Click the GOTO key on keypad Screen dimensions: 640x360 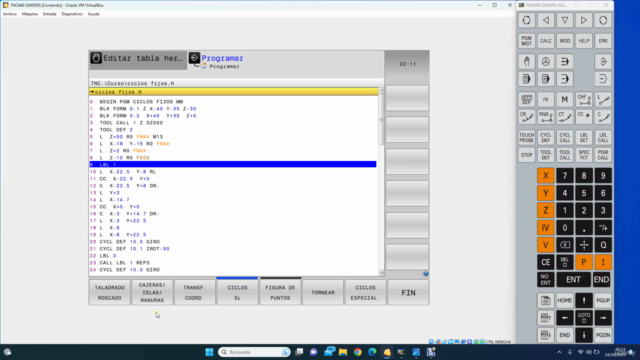pyautogui.click(x=584, y=318)
